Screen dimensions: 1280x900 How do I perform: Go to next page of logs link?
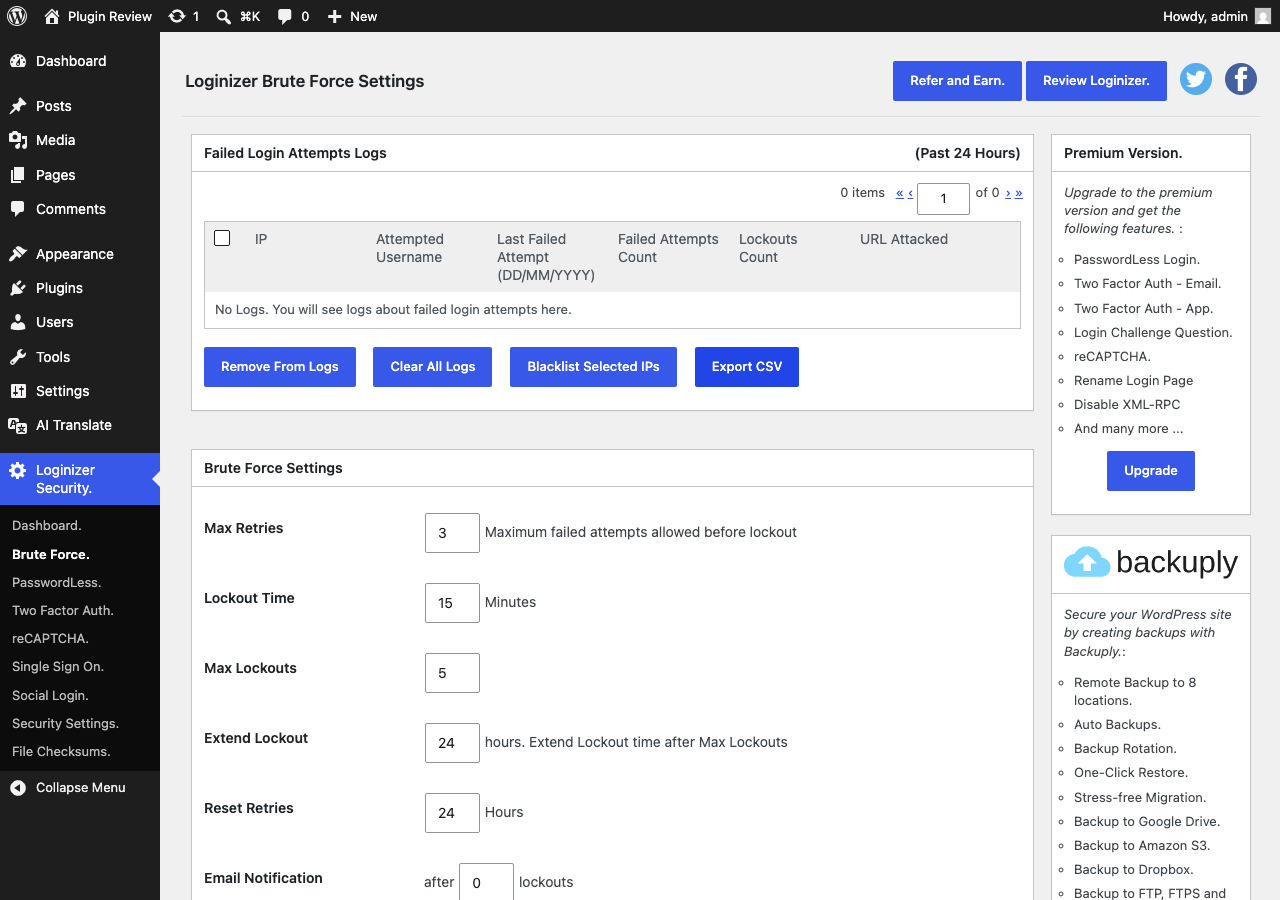[1008, 193]
